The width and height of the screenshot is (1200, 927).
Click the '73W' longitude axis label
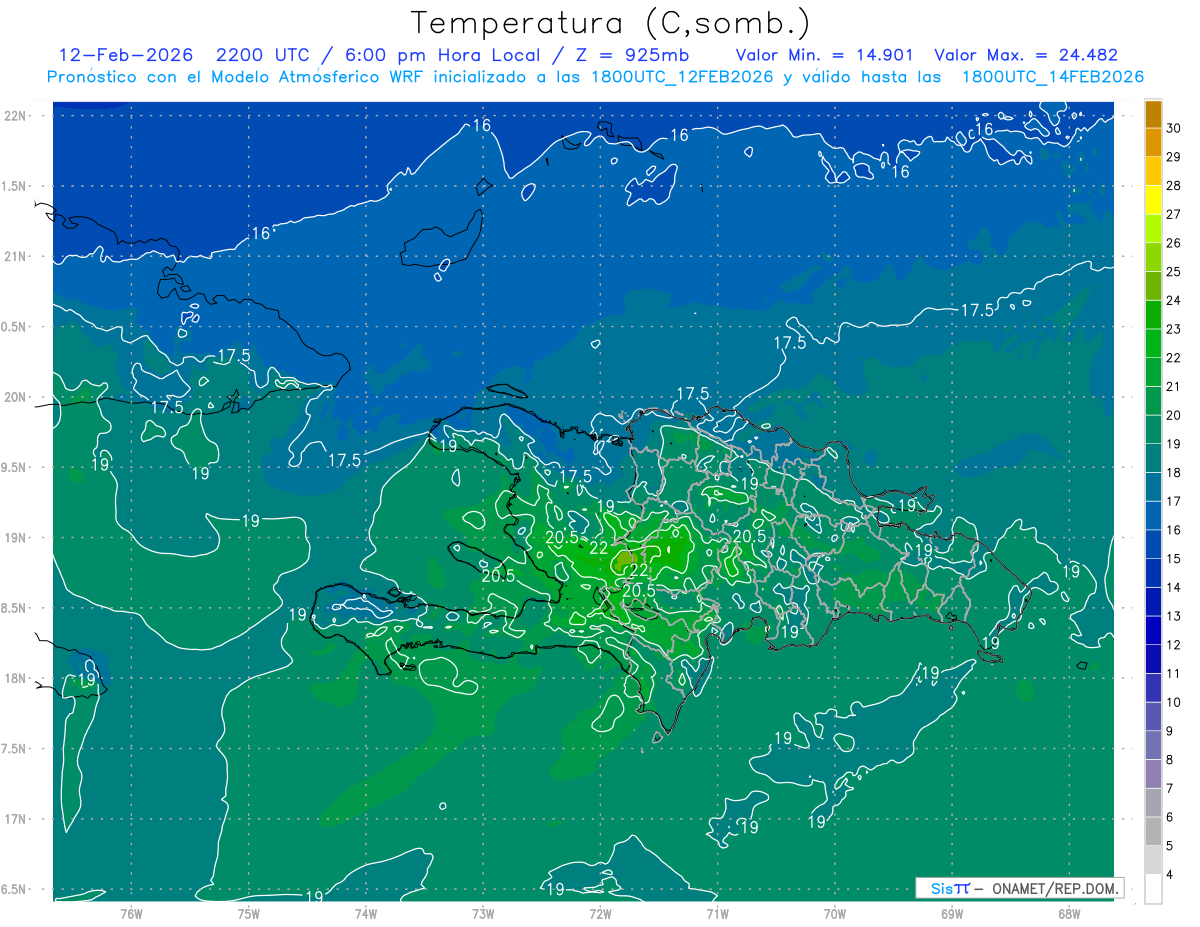pyautogui.click(x=483, y=913)
